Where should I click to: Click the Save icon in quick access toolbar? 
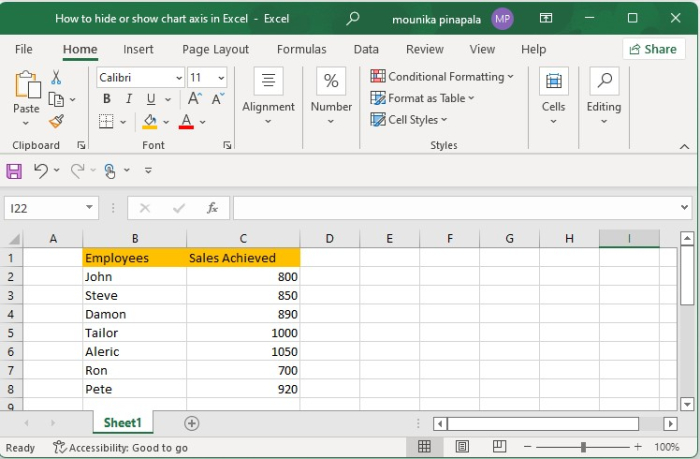[14, 171]
